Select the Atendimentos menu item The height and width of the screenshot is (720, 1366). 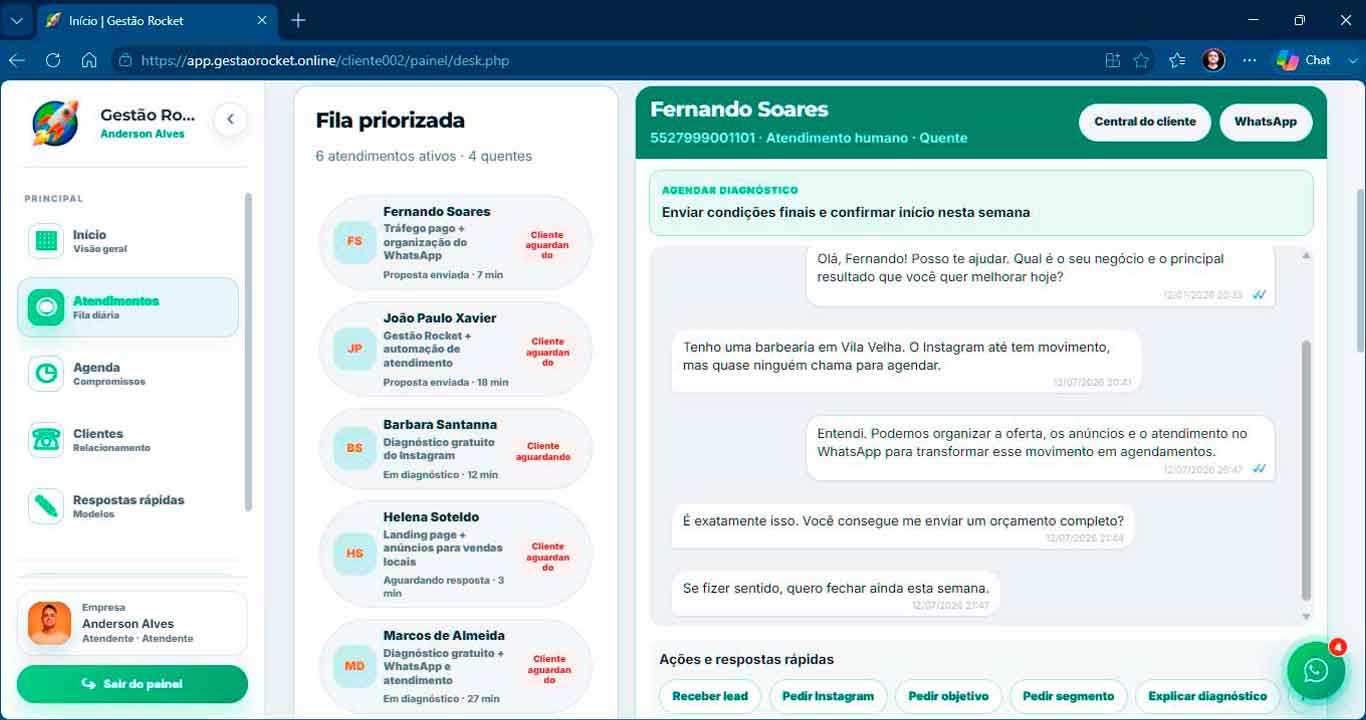click(x=128, y=307)
